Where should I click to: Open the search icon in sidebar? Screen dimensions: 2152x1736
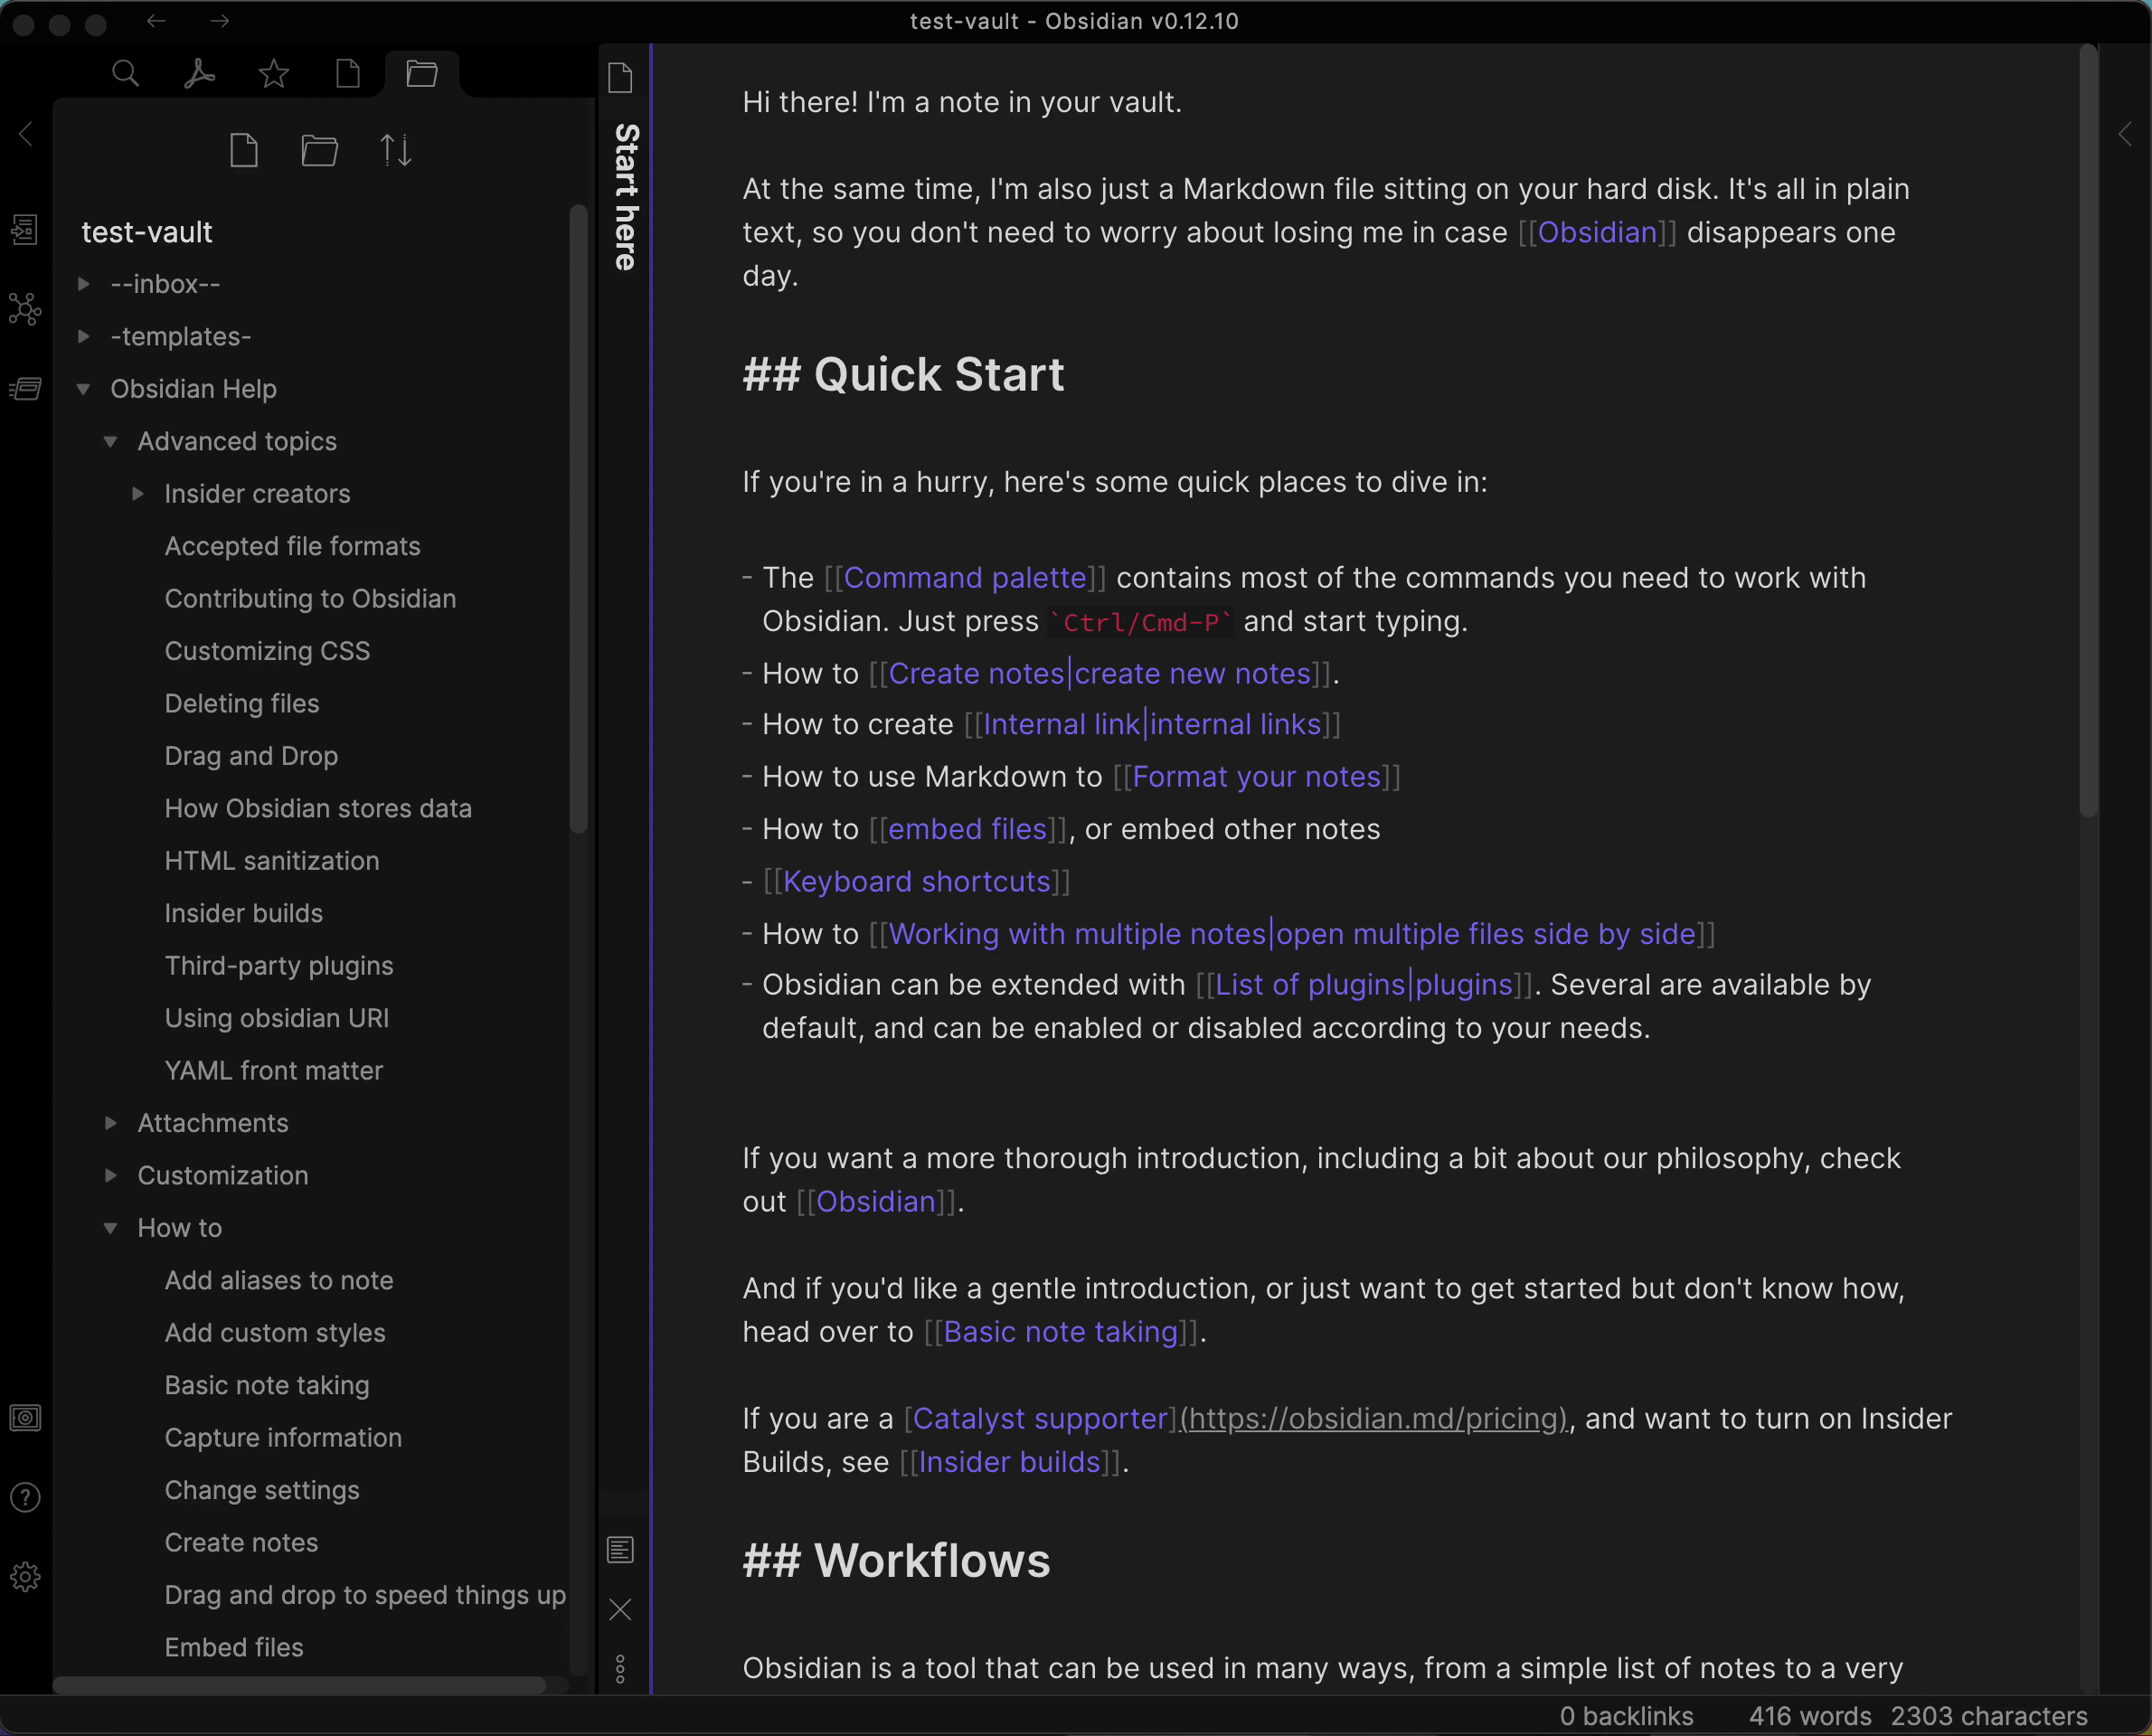pyautogui.click(x=124, y=71)
